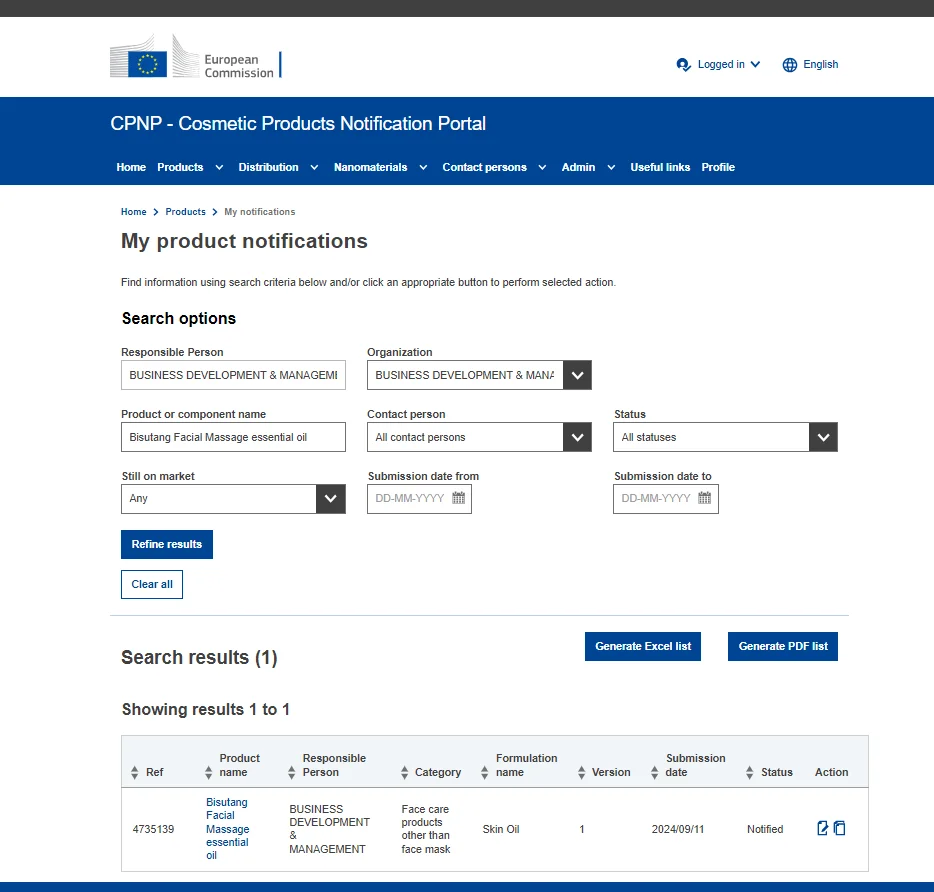Sort results by Status column arrows

tap(750, 773)
